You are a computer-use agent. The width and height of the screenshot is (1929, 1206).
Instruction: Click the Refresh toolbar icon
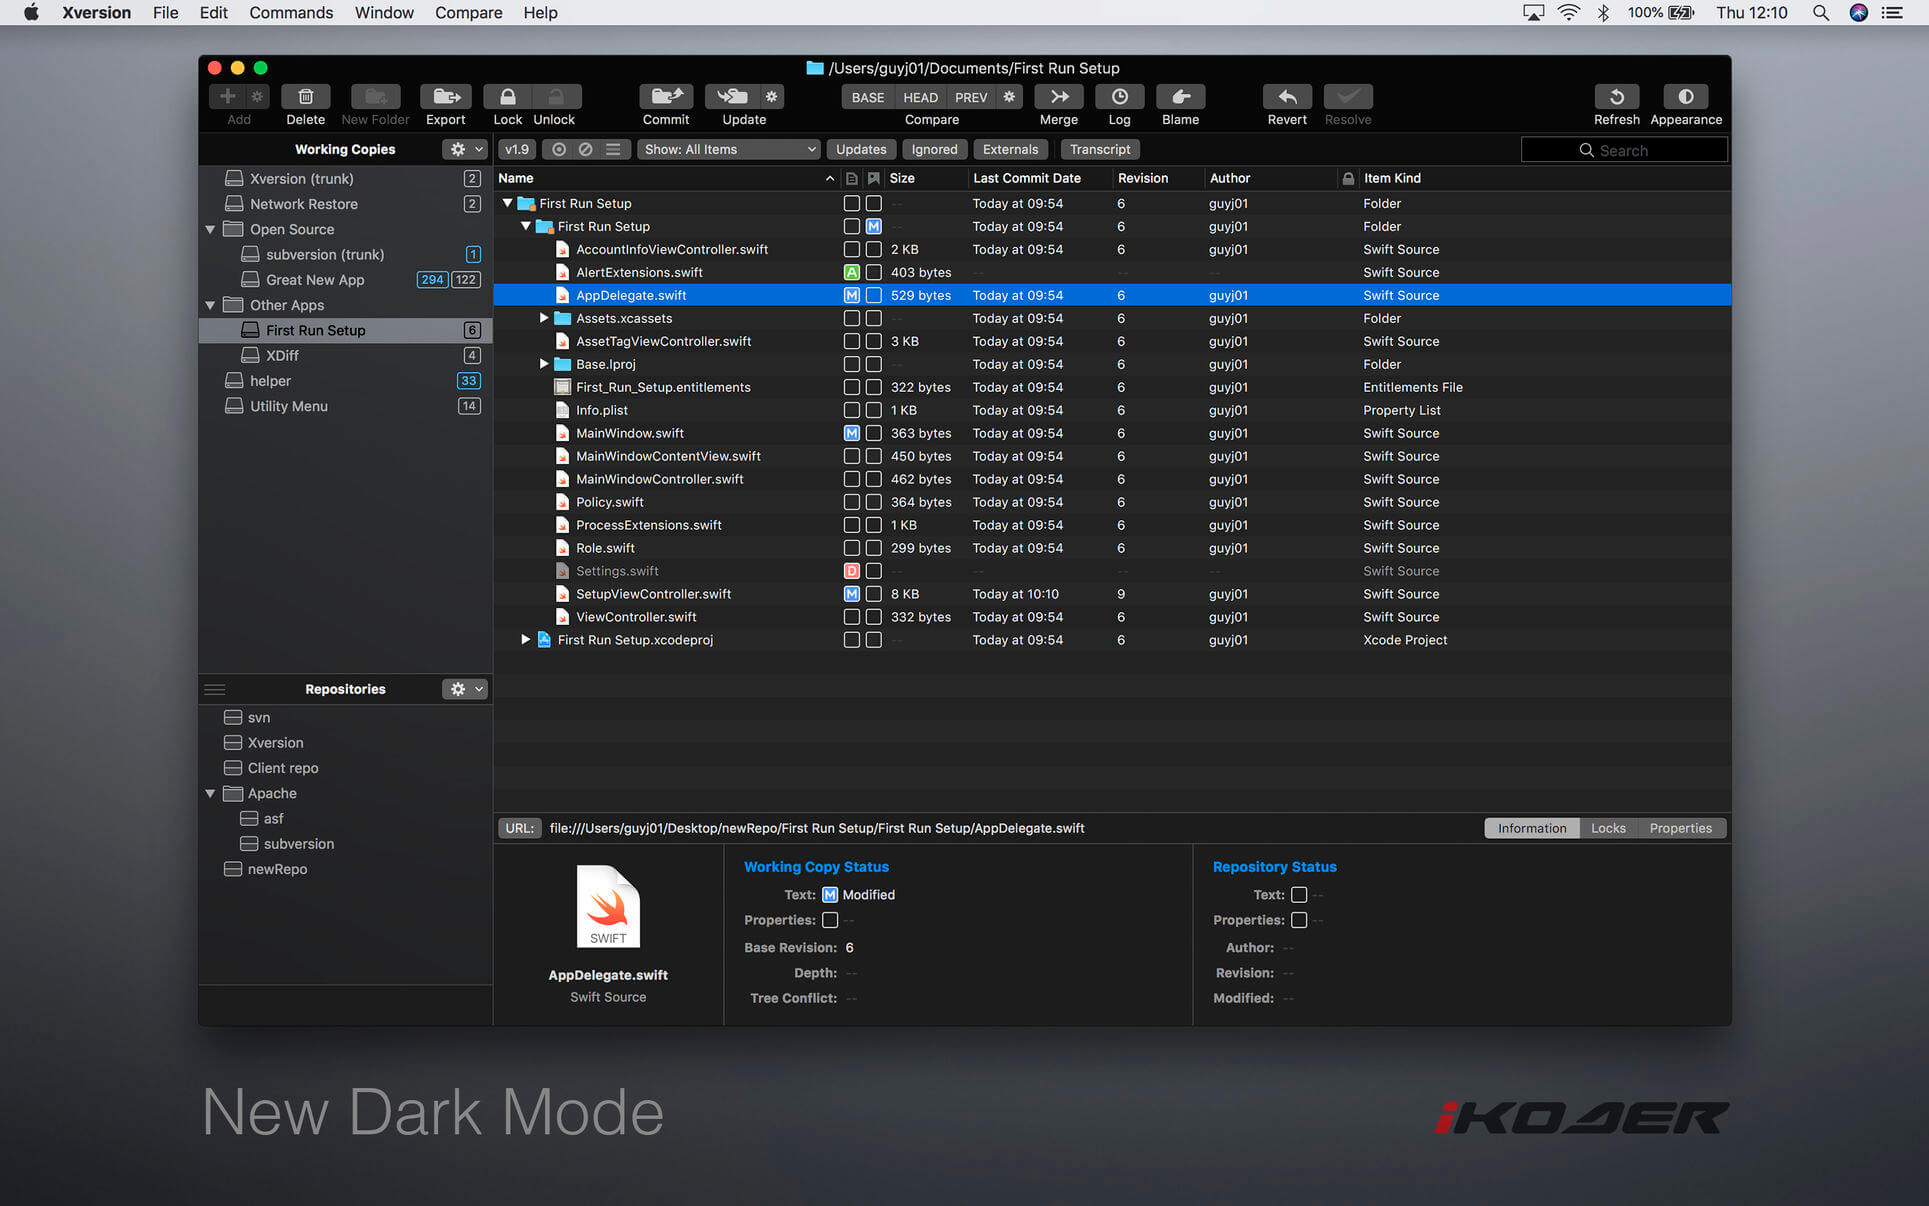coord(1616,97)
